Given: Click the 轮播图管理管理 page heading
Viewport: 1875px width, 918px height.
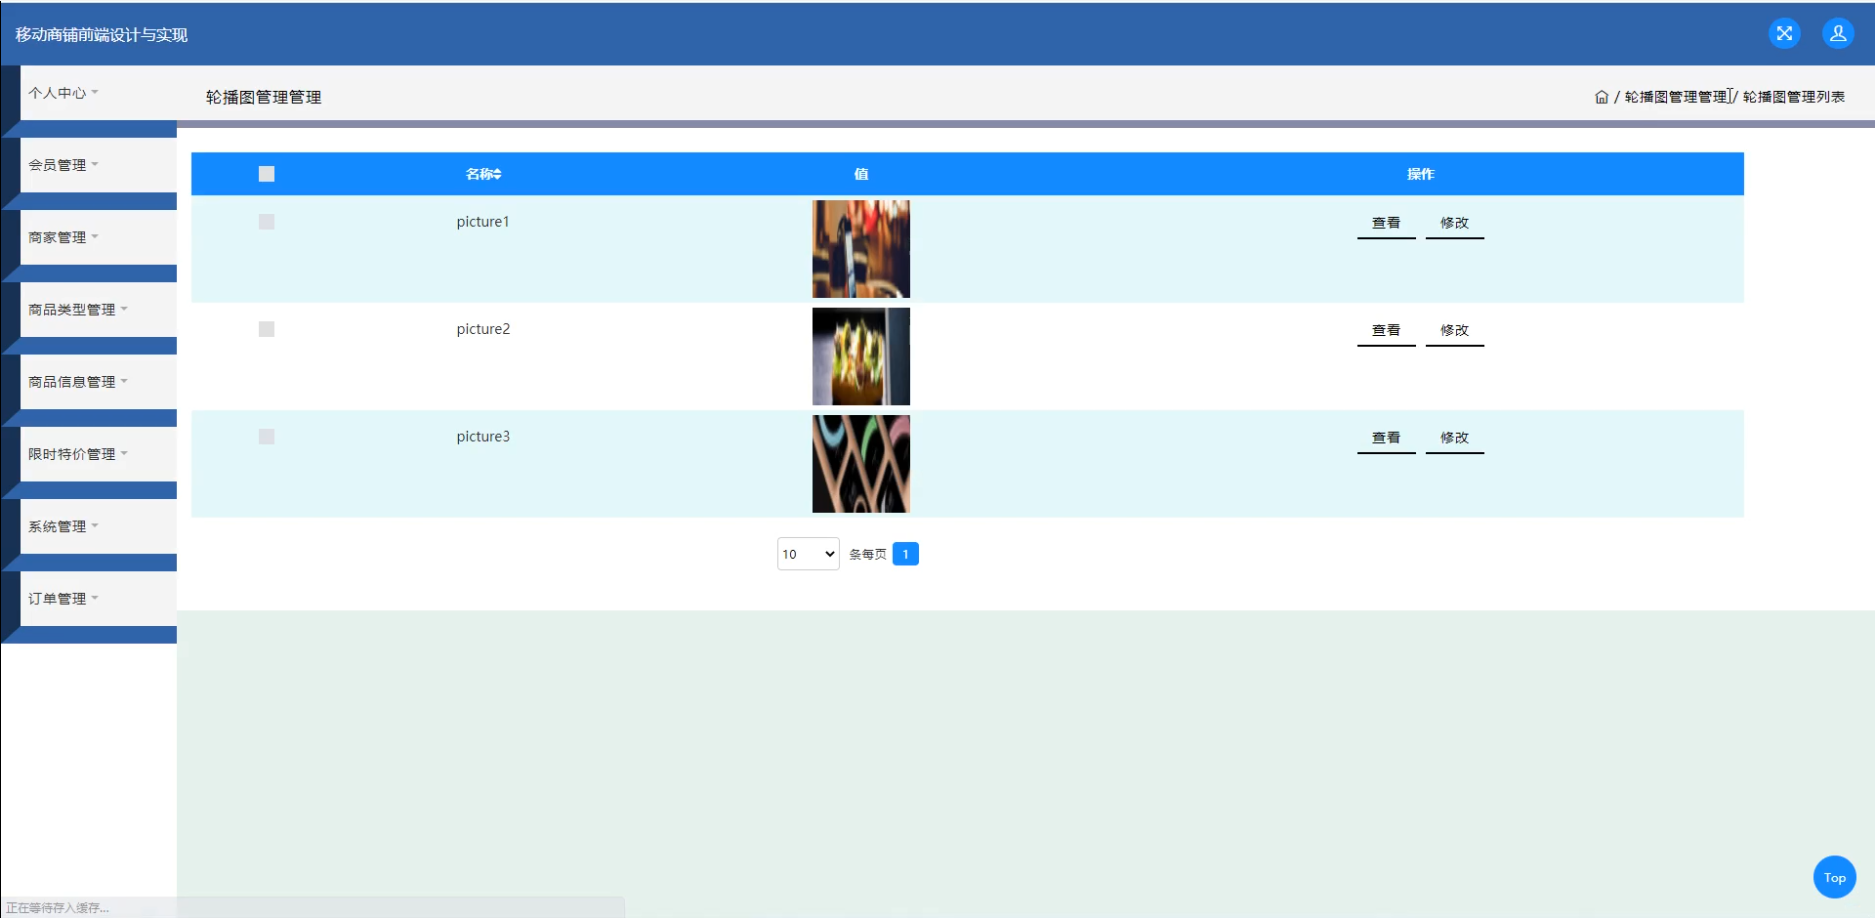Looking at the screenshot, I should click(x=263, y=97).
